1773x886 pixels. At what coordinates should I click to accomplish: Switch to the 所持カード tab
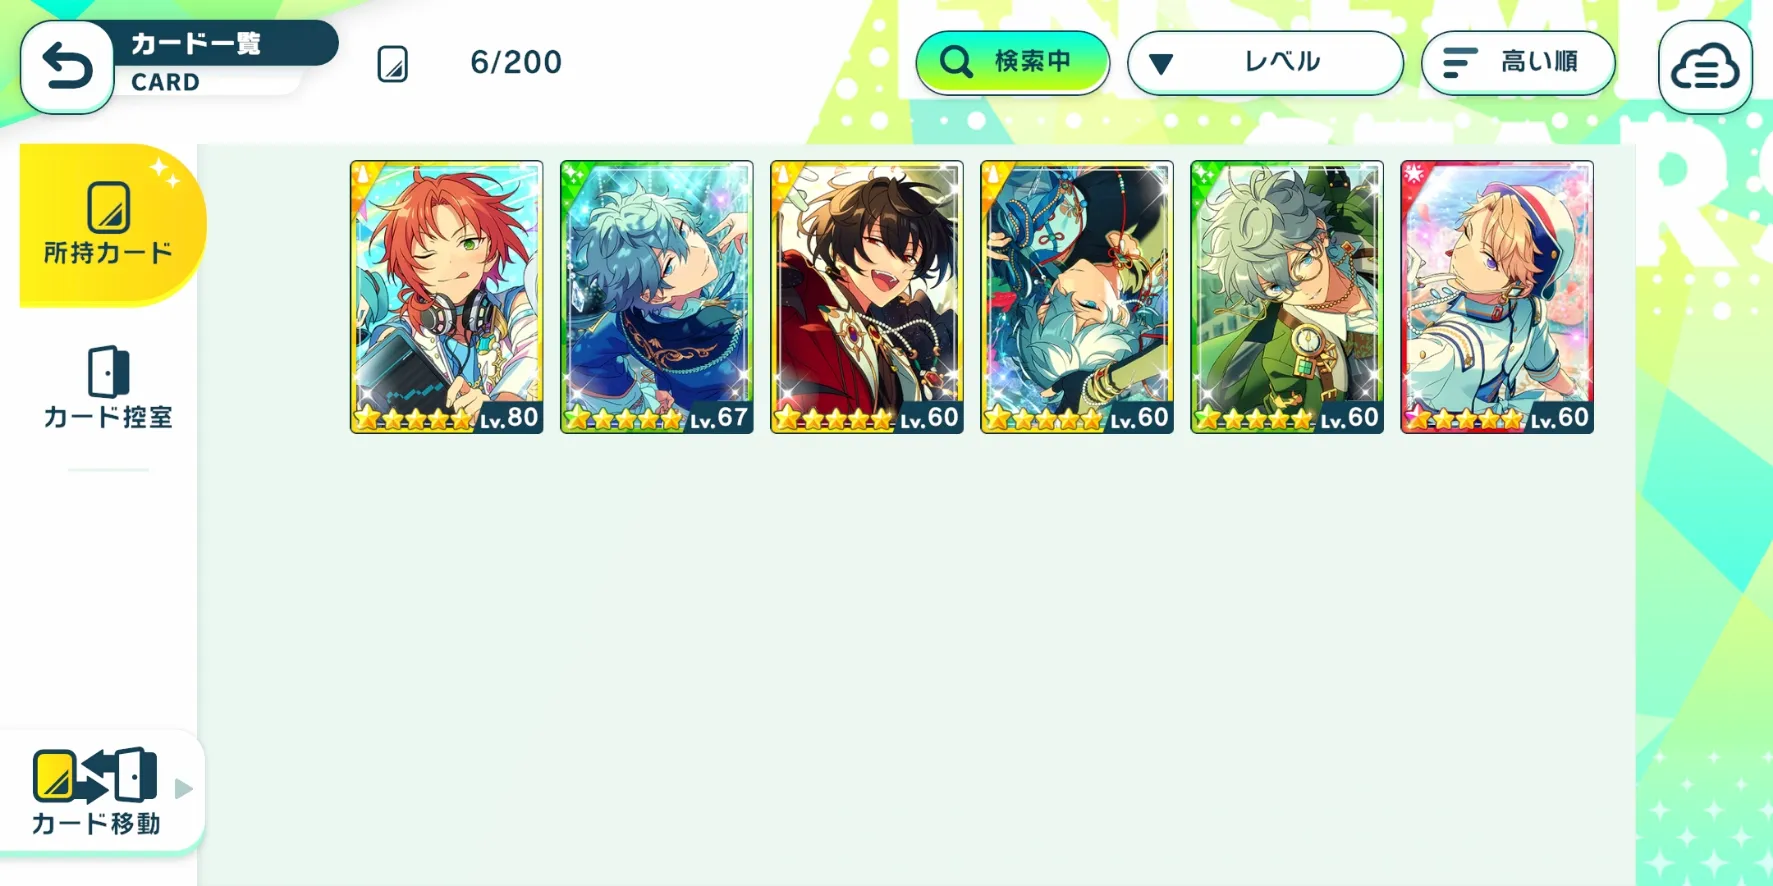pos(108,225)
